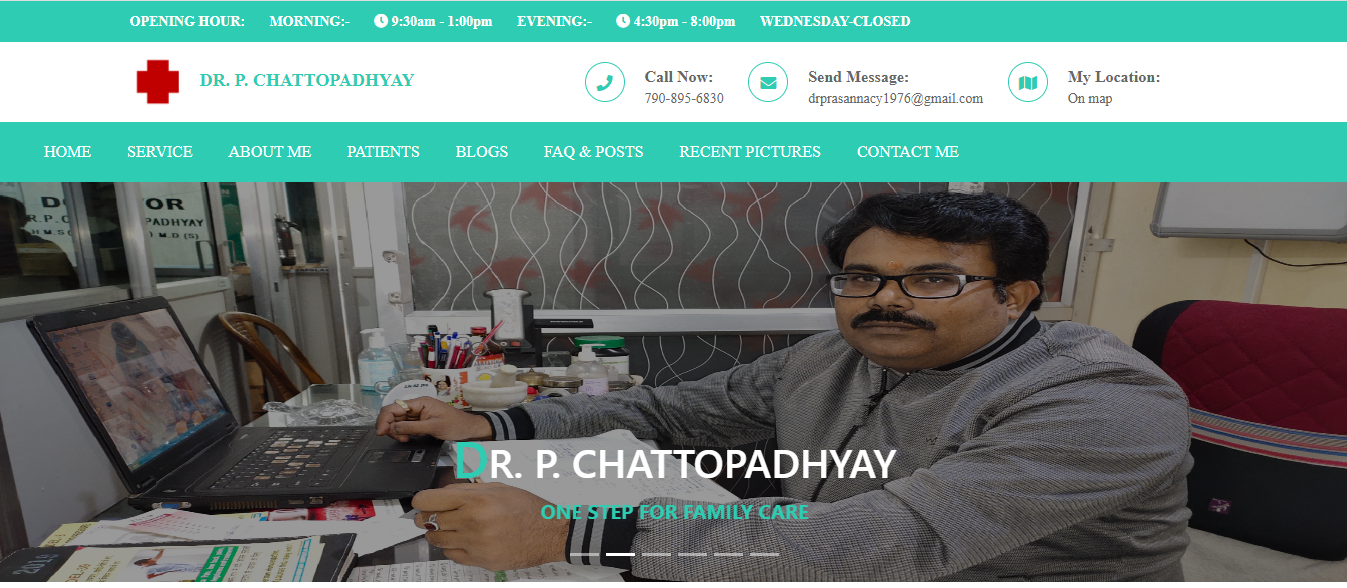The width and height of the screenshot is (1347, 588).
Task: Open the On map location link
Action: (x=1090, y=98)
